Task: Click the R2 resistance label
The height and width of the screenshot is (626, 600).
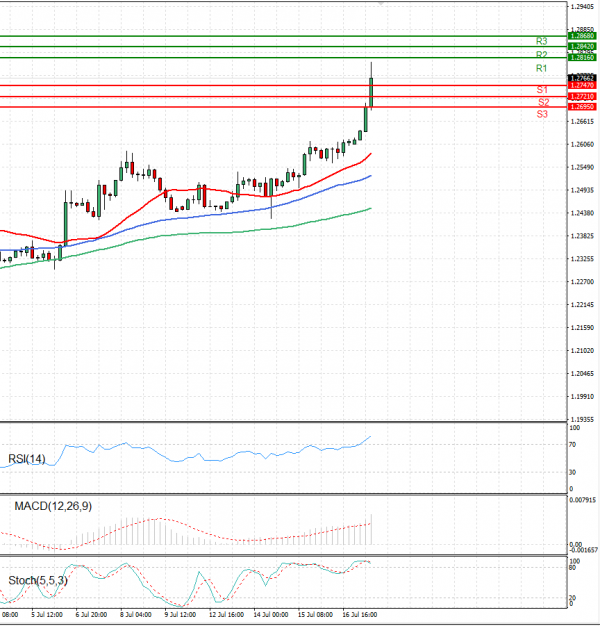Action: tap(541, 54)
